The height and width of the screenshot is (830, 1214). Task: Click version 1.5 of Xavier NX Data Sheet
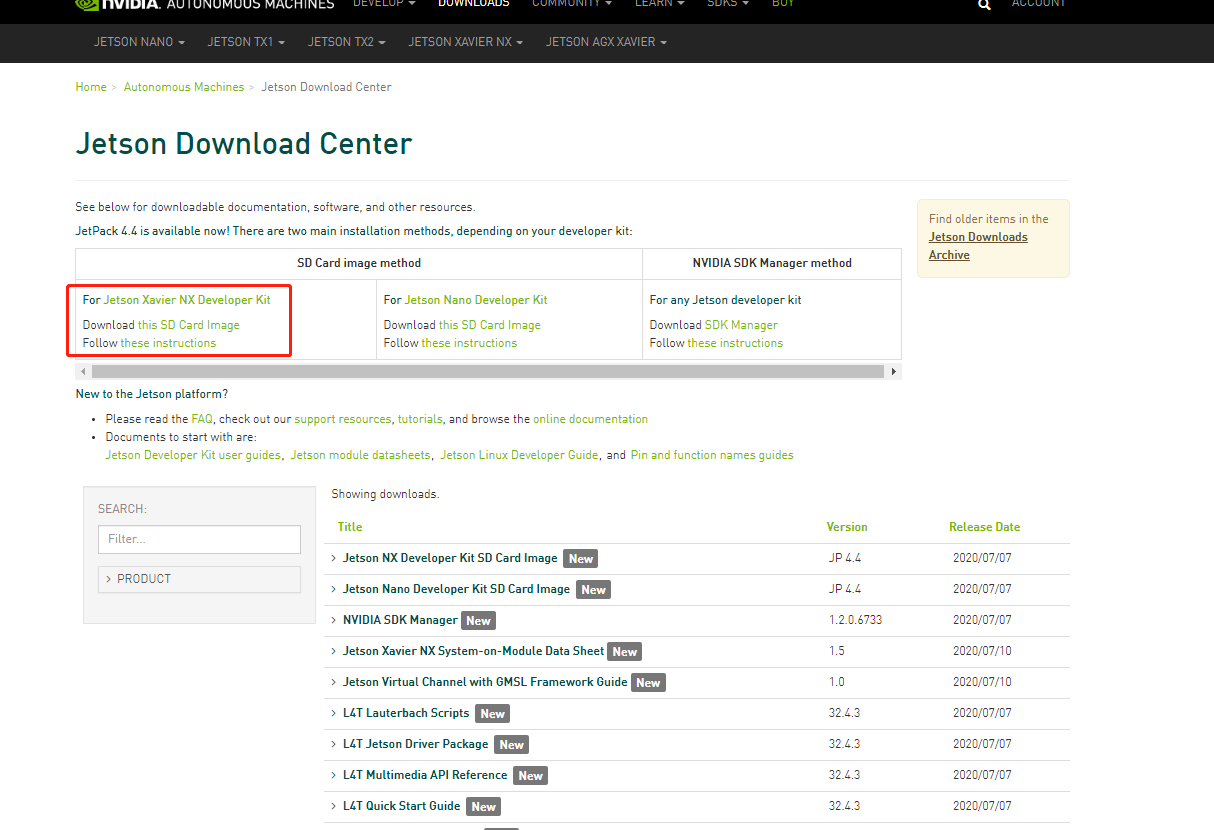(837, 651)
